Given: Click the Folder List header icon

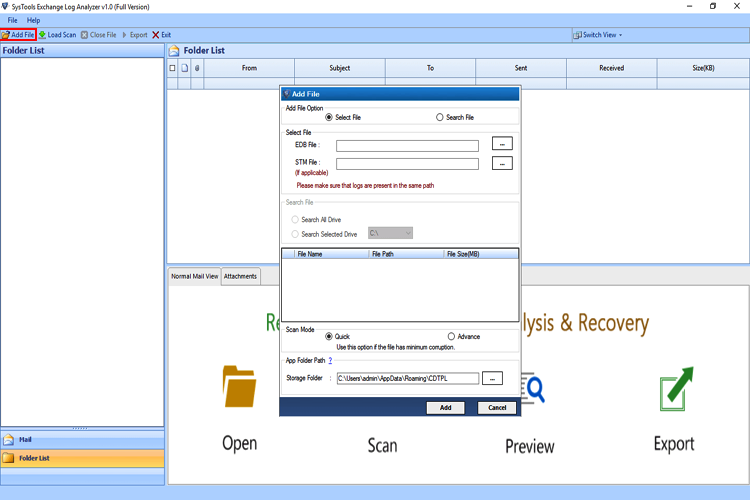Looking at the screenshot, I should (174, 51).
